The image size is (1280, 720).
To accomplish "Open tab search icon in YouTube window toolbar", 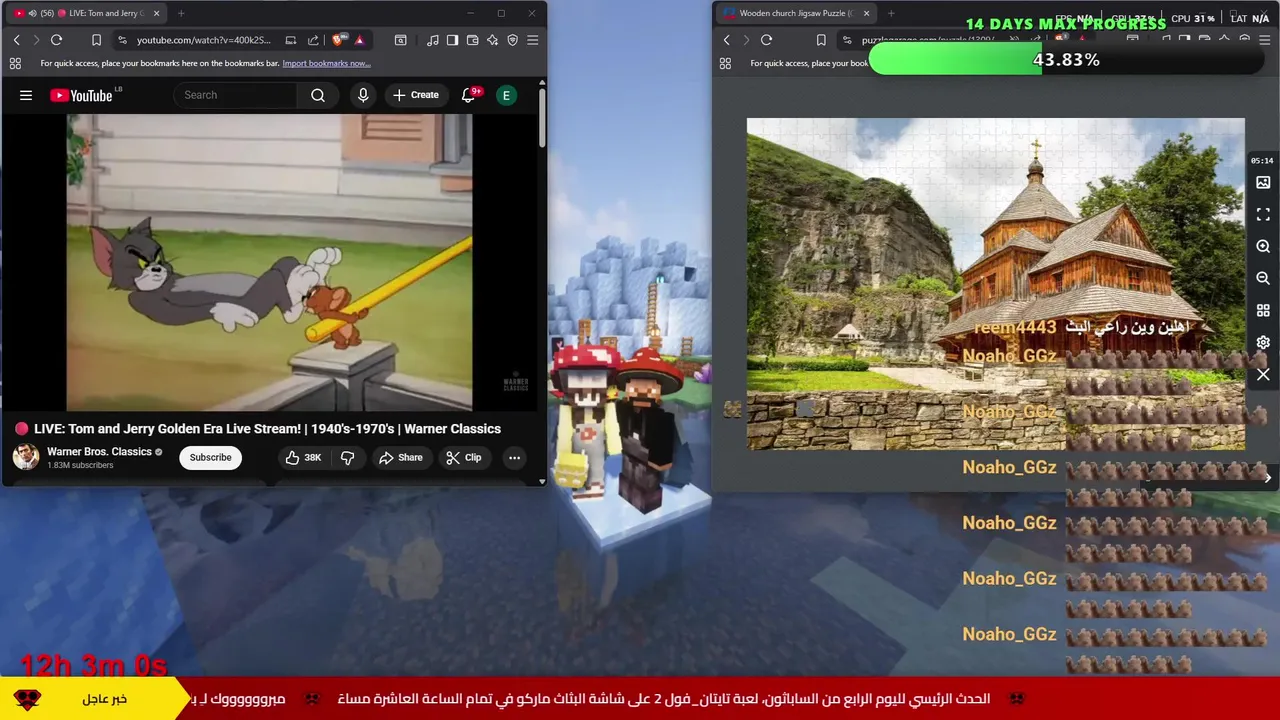I will pos(400,40).
